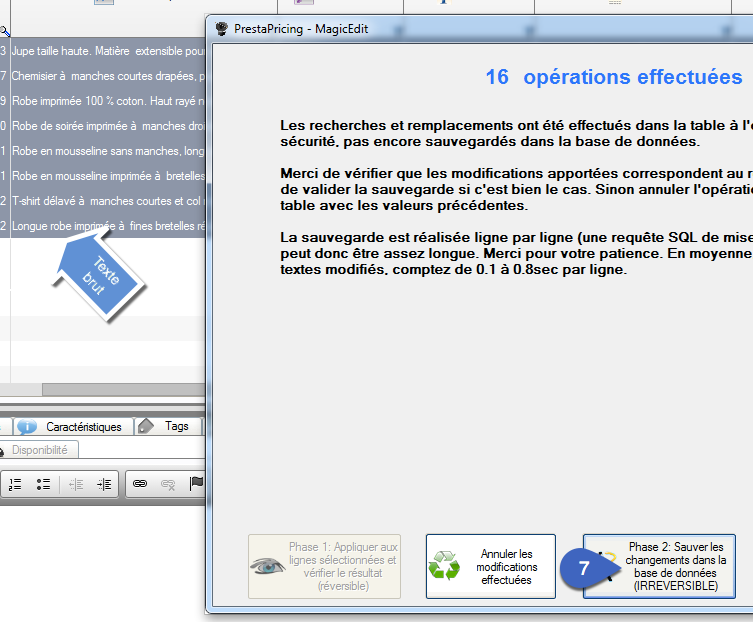Open the Disponibilité sub-tab
This screenshot has width=753, height=622.
tap(38, 450)
